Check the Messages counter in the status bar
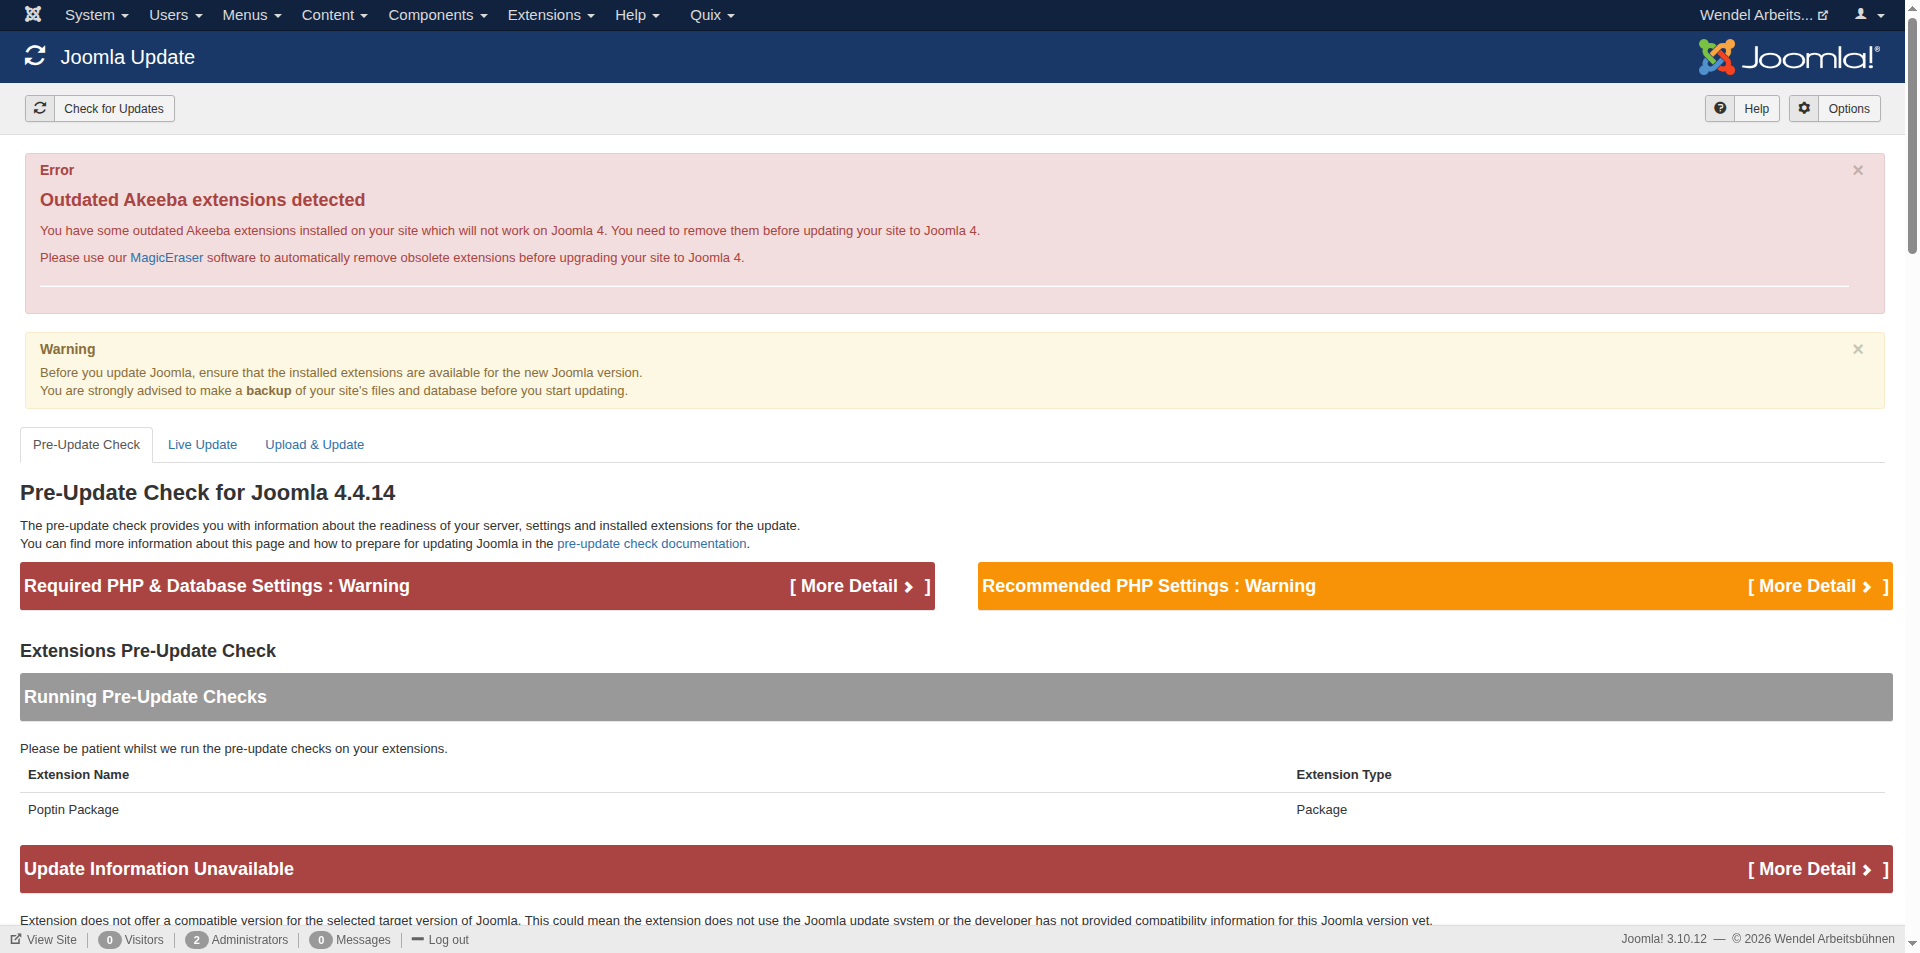The width and height of the screenshot is (1920, 953). (321, 939)
